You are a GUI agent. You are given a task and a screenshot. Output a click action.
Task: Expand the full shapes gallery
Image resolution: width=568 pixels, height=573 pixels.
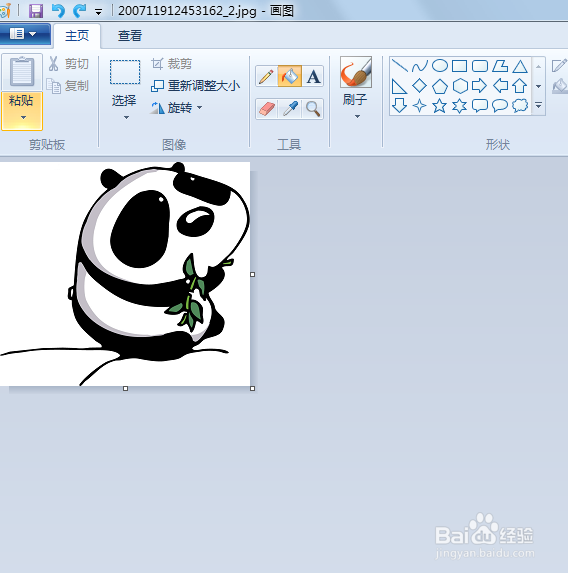[538, 106]
